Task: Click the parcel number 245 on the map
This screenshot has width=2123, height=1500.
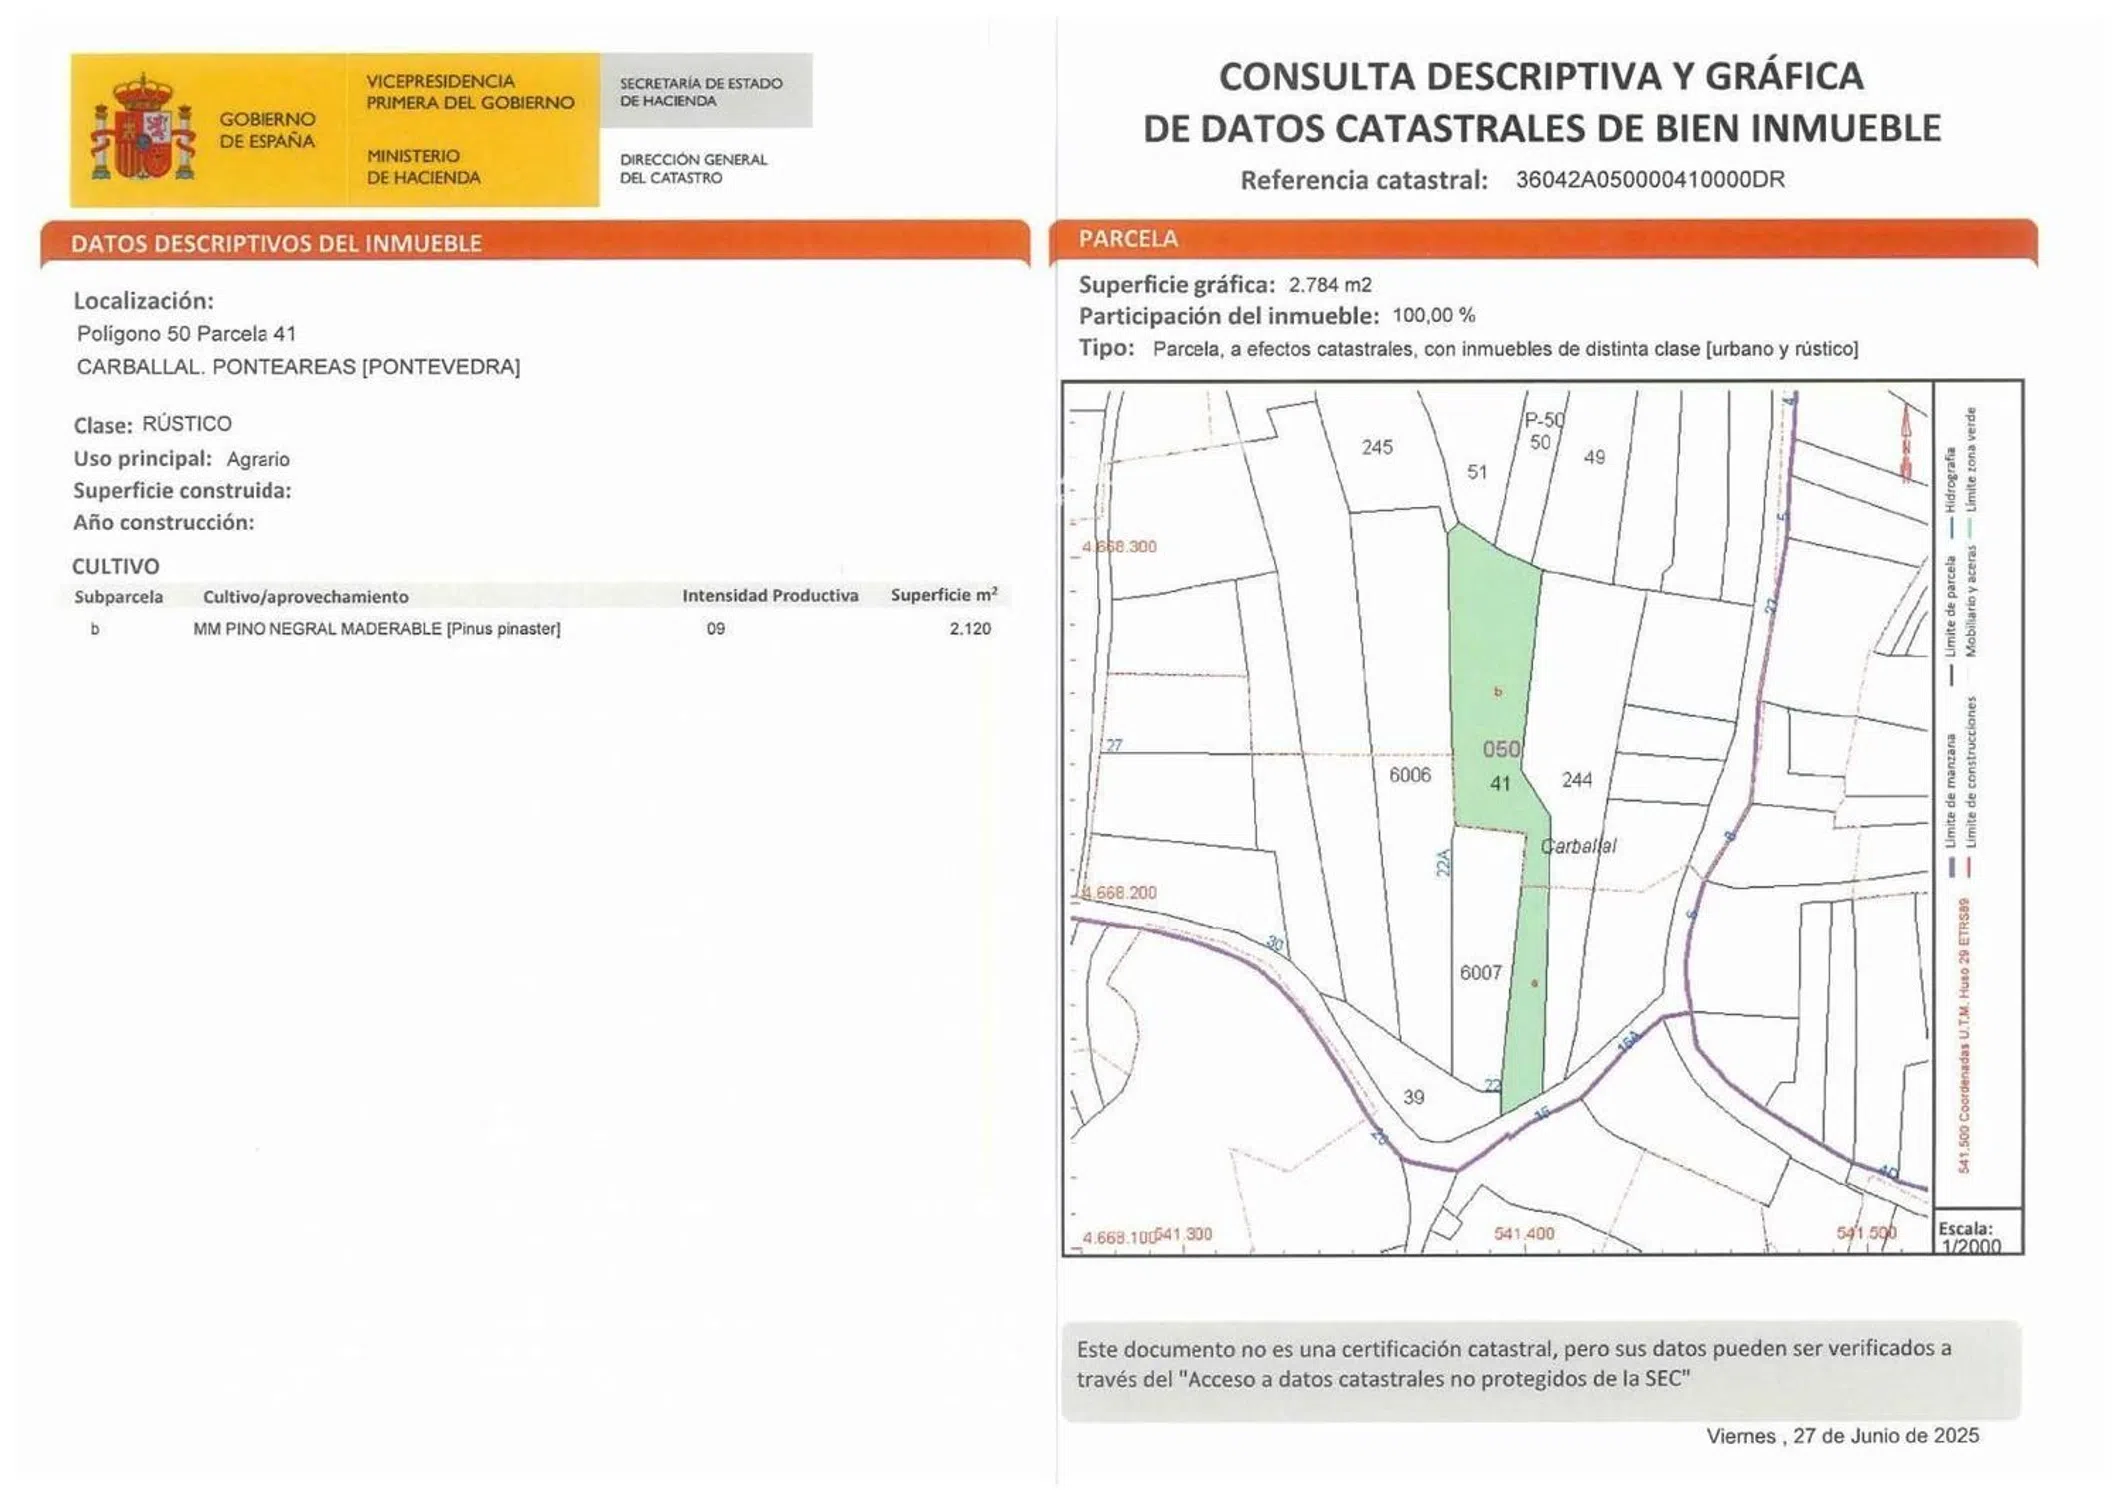Action: click(x=1376, y=447)
